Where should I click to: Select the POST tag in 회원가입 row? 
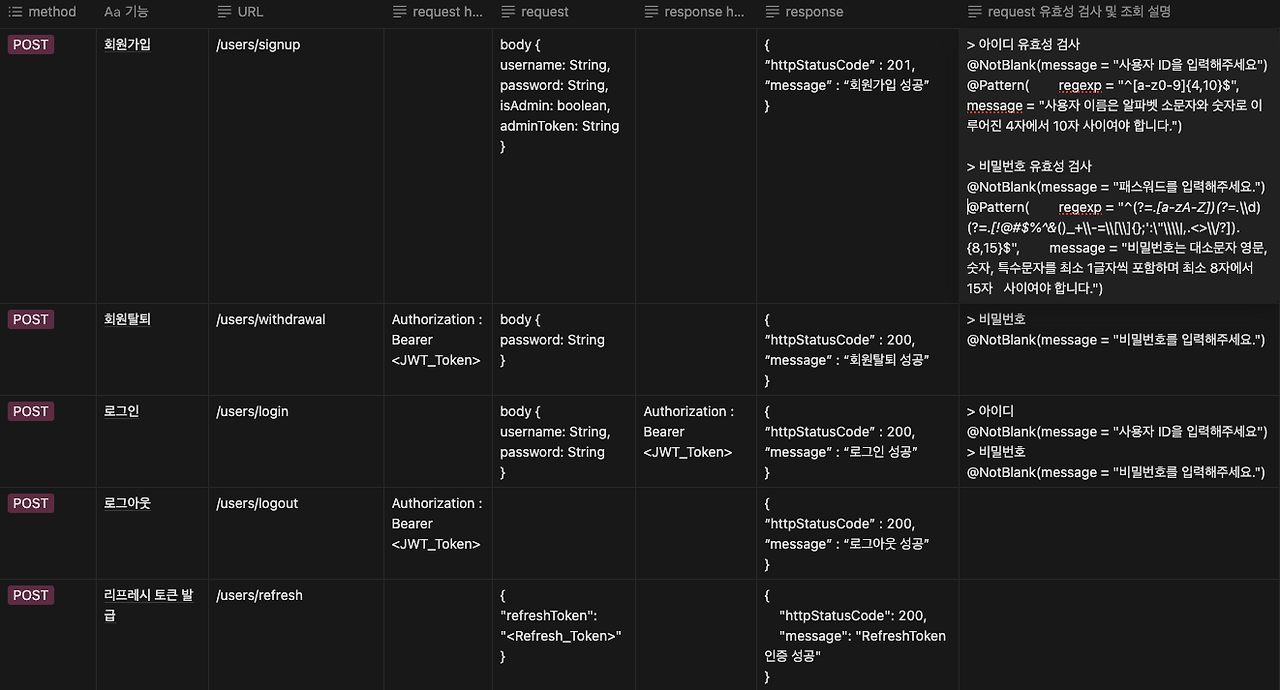(30, 45)
